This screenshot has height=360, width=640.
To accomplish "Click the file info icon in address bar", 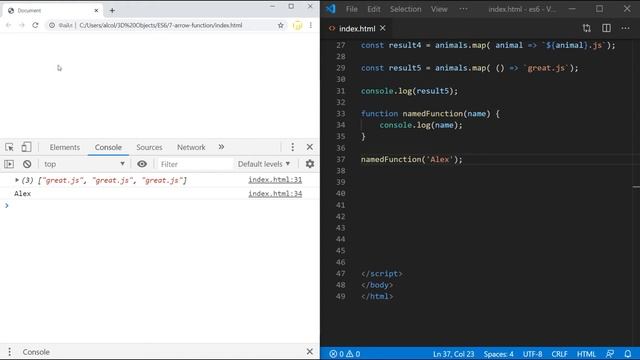I will coord(52,25).
